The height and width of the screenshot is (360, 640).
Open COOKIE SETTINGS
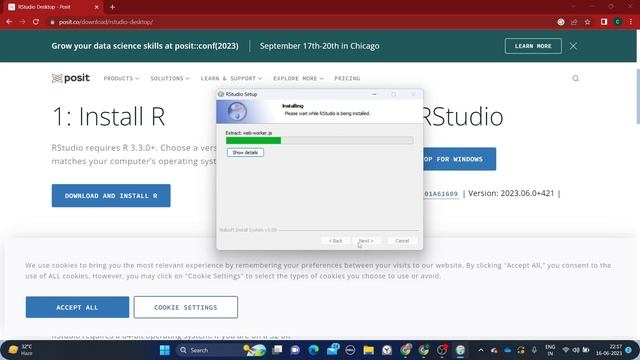point(186,307)
